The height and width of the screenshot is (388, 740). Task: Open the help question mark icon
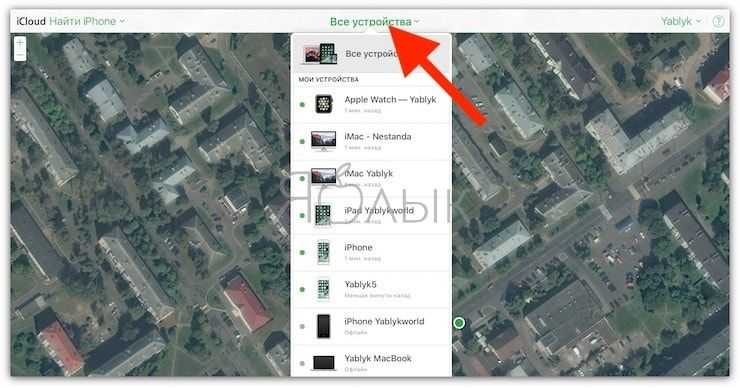pos(718,21)
